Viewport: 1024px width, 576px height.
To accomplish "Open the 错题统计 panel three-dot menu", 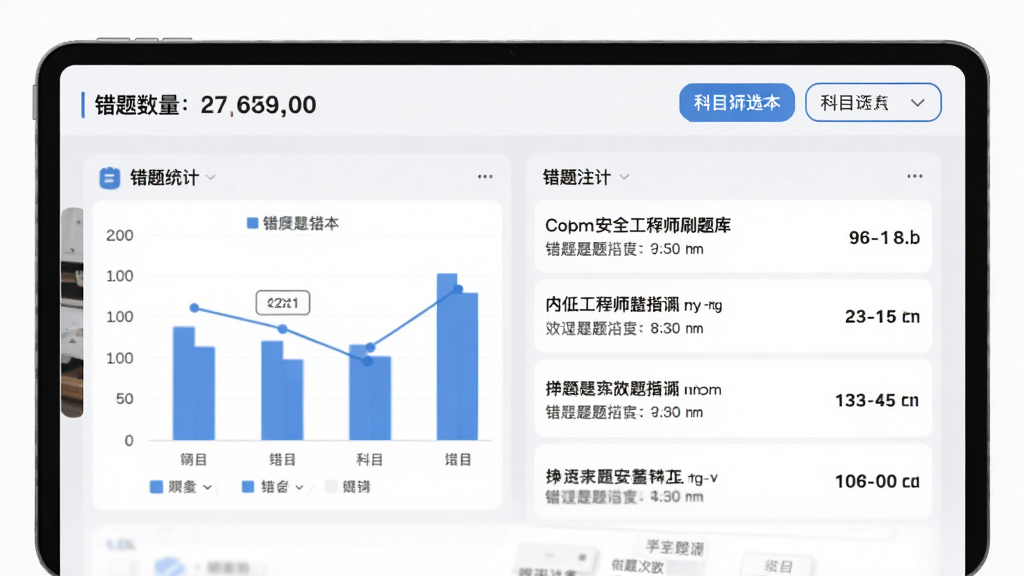I will pos(485,176).
